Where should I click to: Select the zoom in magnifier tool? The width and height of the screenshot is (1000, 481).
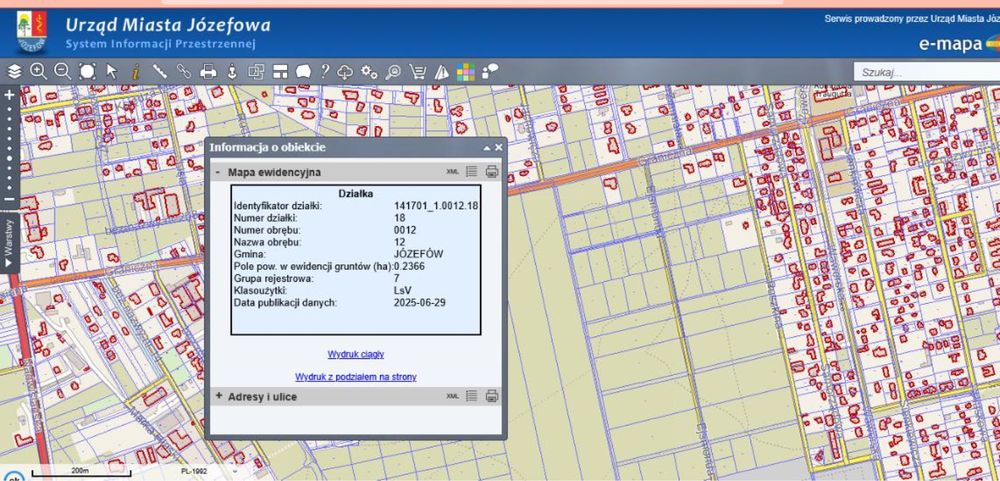point(38,71)
